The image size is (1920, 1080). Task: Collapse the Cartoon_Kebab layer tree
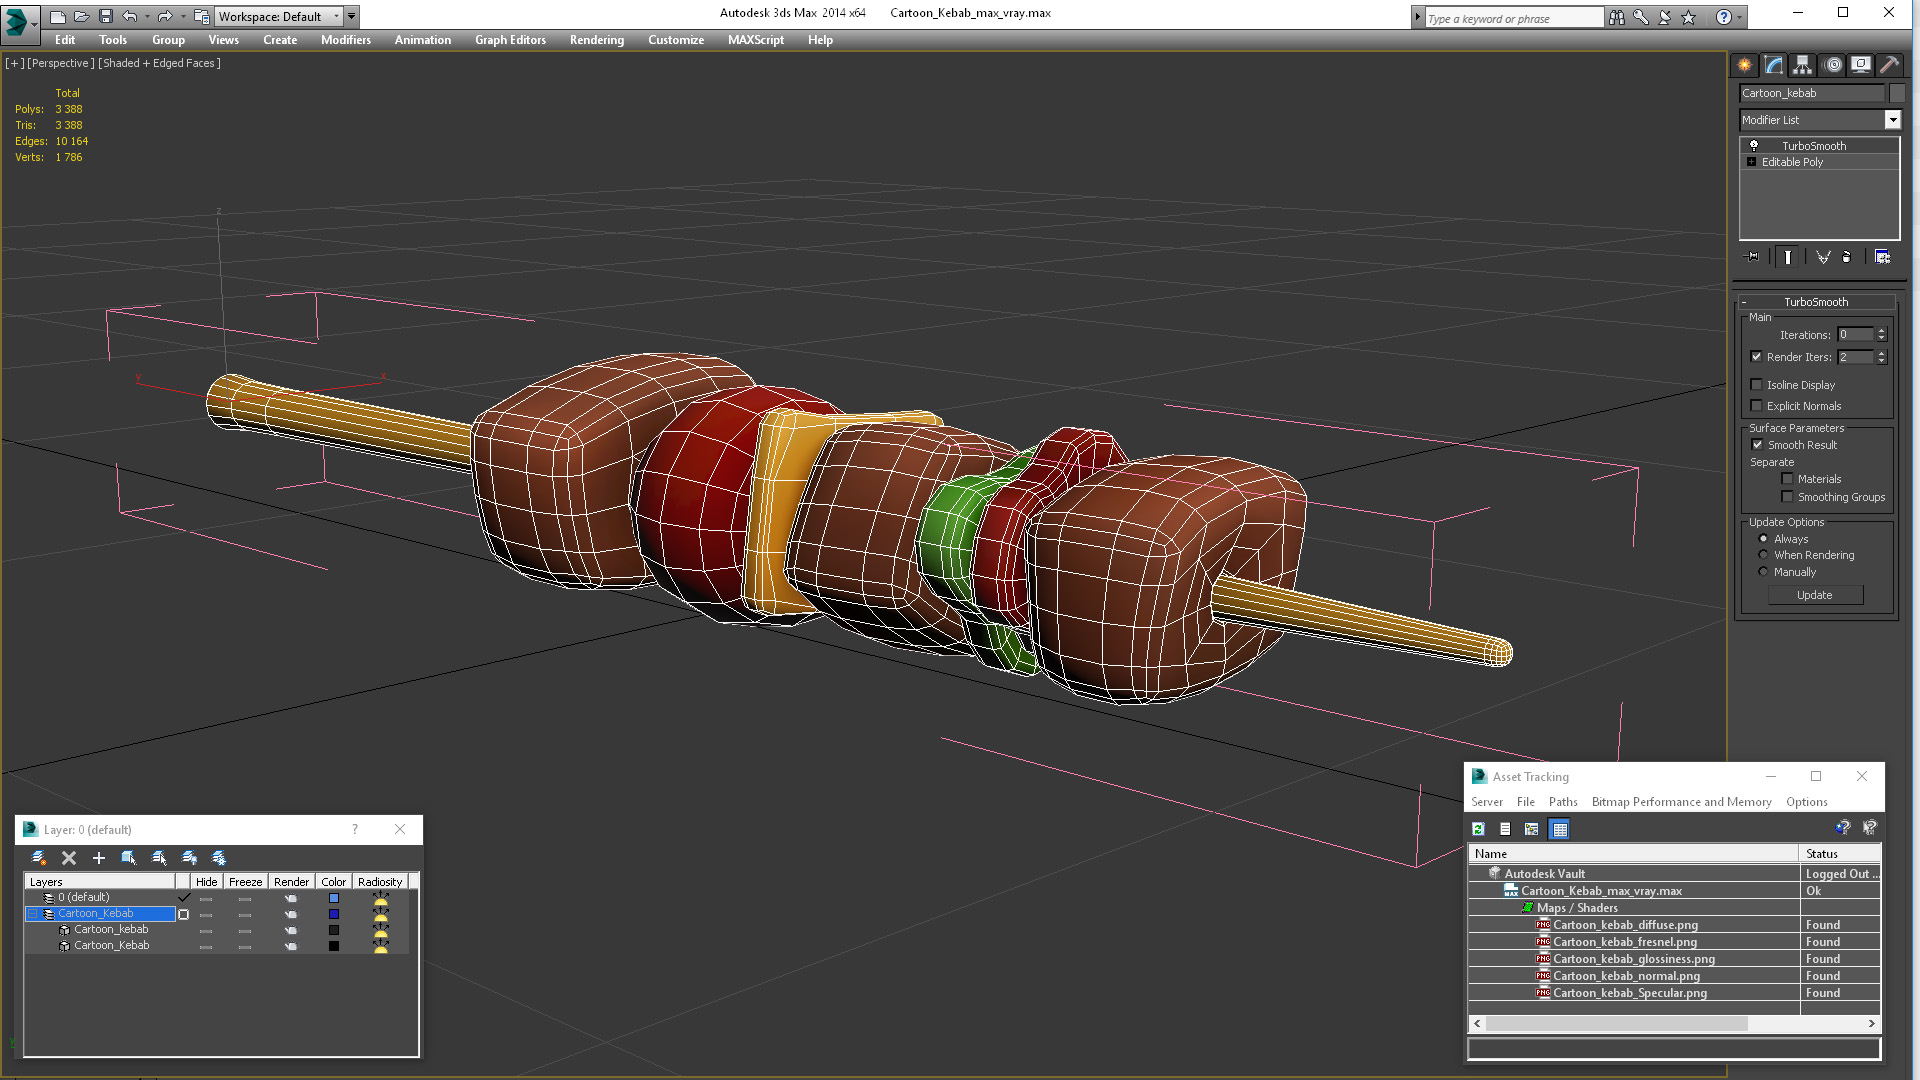click(x=32, y=914)
